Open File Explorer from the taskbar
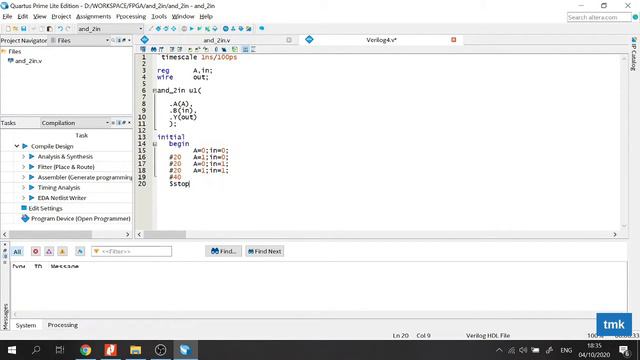The width and height of the screenshot is (640, 360). pyautogui.click(x=135, y=350)
